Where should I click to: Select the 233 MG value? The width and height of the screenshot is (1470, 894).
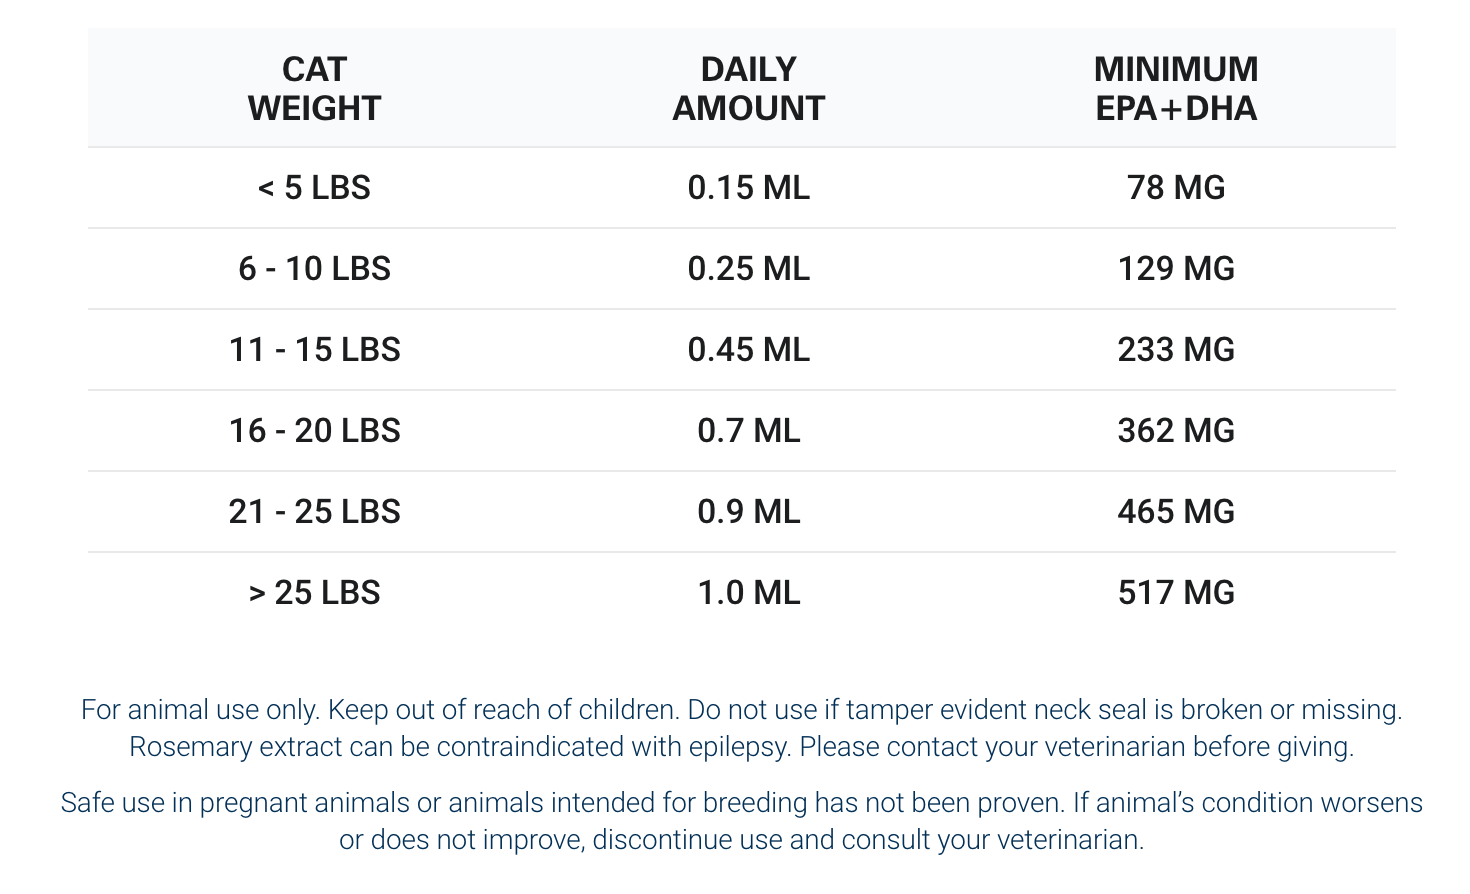(1176, 350)
